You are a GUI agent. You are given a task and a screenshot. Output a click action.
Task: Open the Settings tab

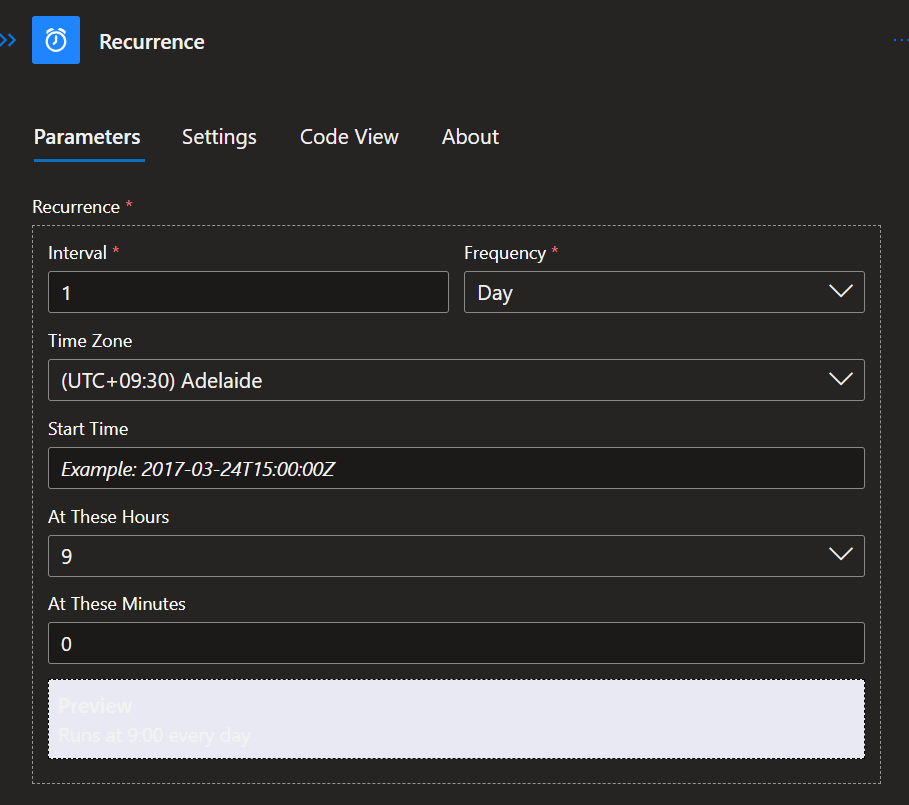click(x=219, y=137)
